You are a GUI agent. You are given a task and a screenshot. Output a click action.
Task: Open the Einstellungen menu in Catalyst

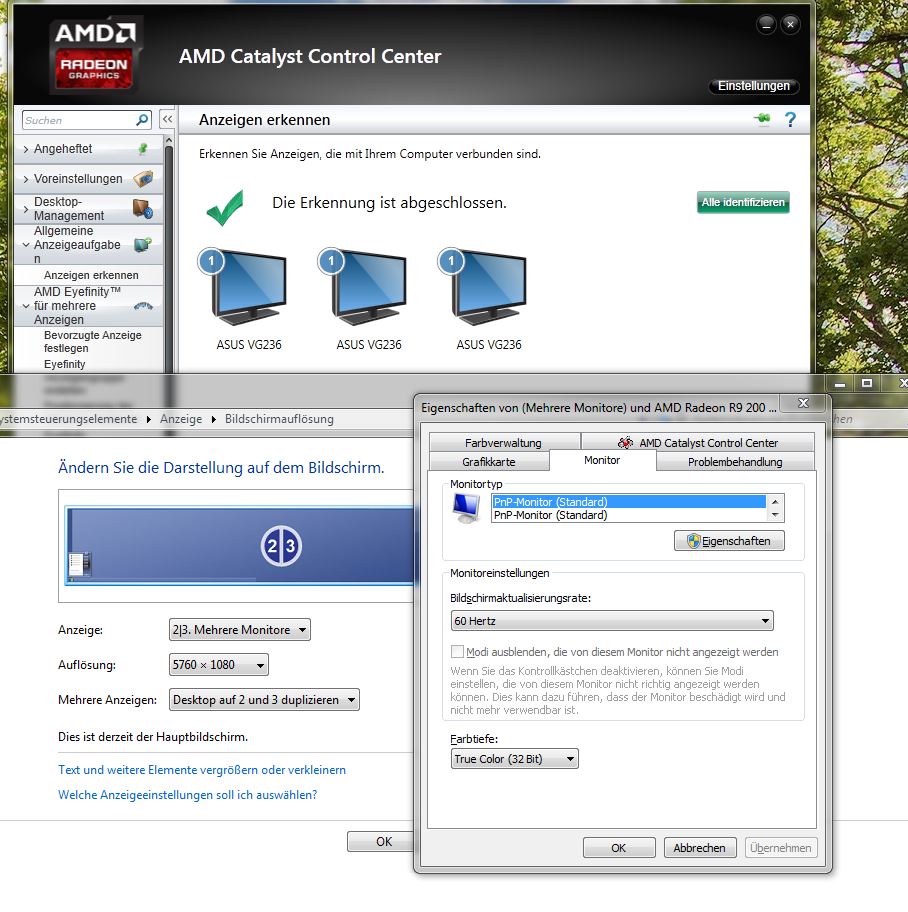click(x=754, y=86)
